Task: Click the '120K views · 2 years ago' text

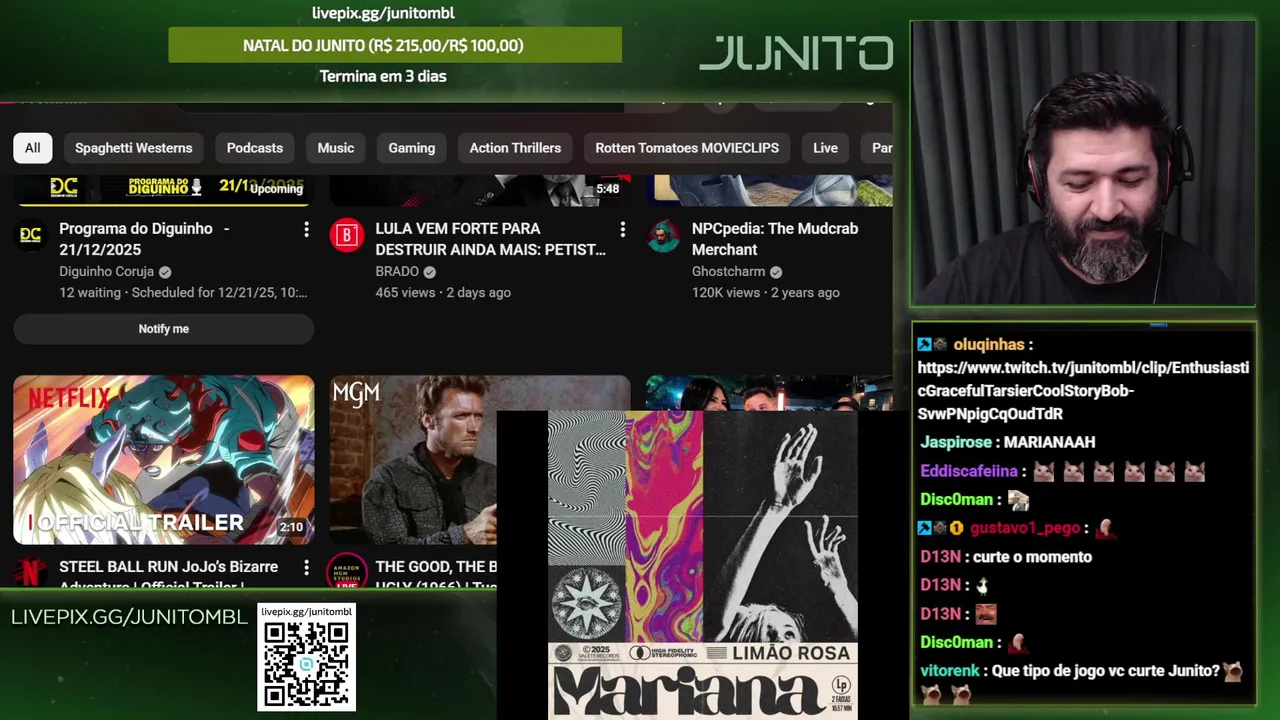Action: [x=766, y=293]
